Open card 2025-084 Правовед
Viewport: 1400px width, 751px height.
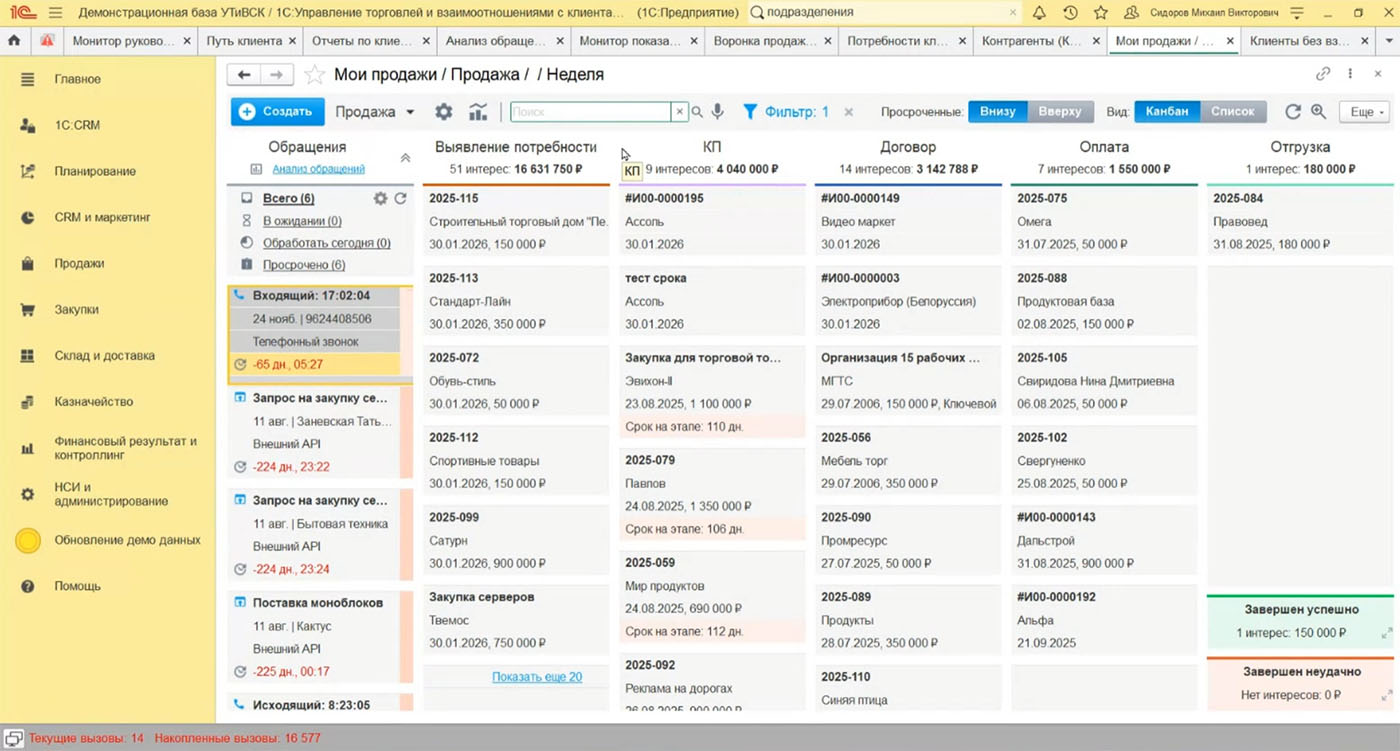[x=1300, y=221]
